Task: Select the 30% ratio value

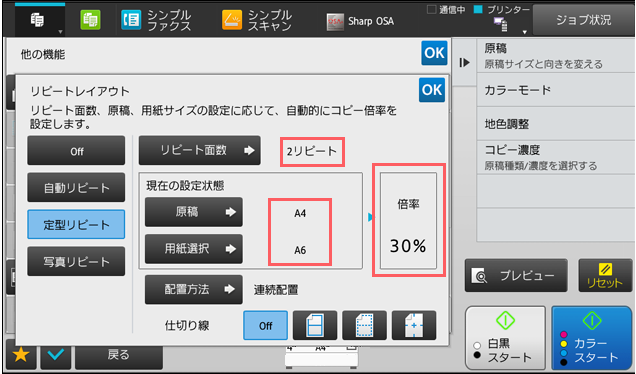Action: pos(408,246)
